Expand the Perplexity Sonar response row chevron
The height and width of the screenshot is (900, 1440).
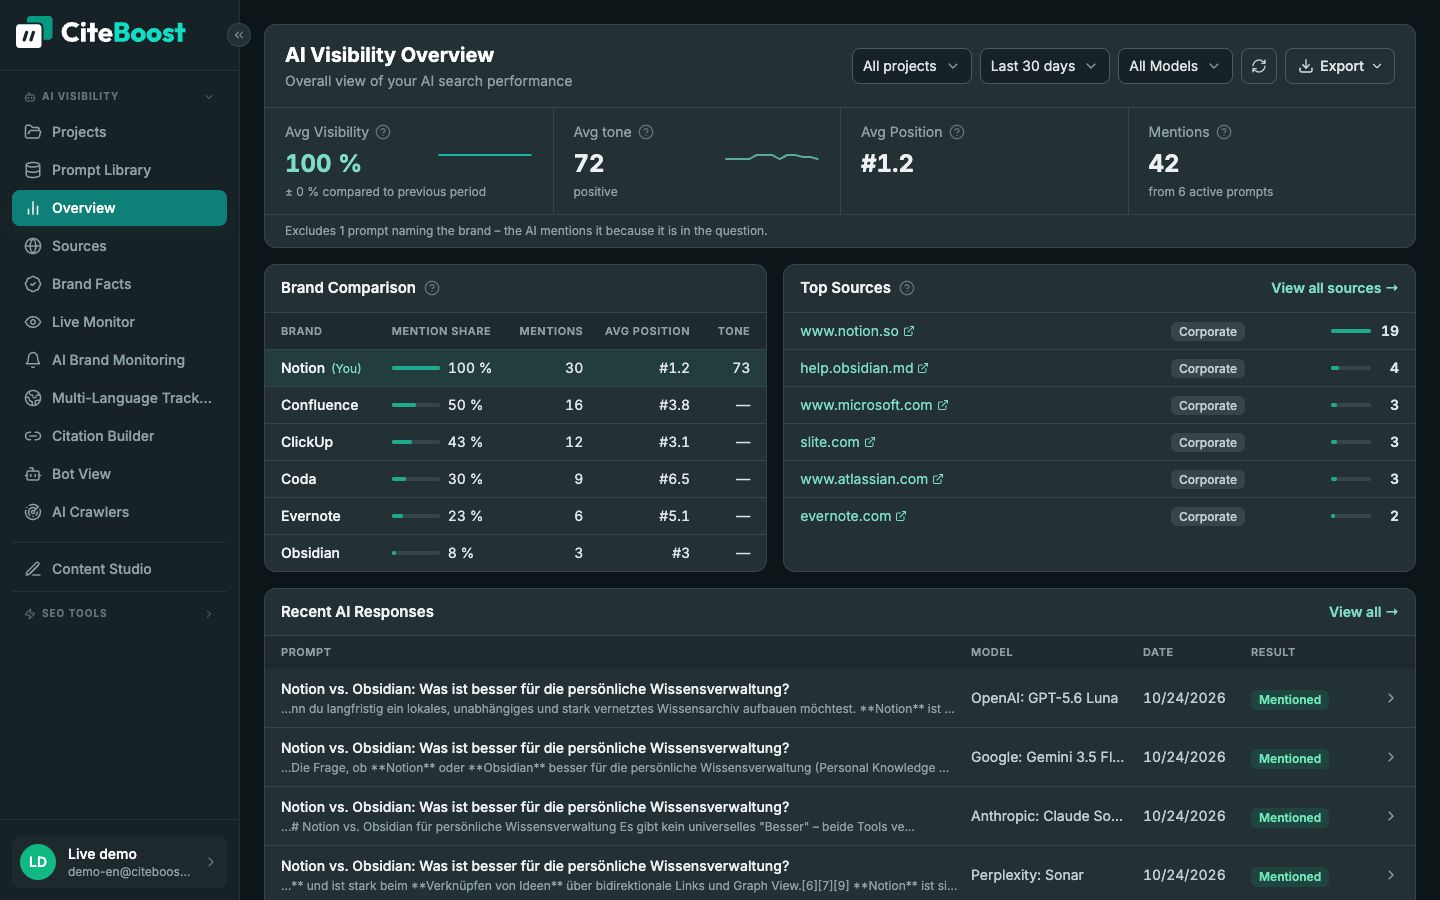tap(1391, 875)
